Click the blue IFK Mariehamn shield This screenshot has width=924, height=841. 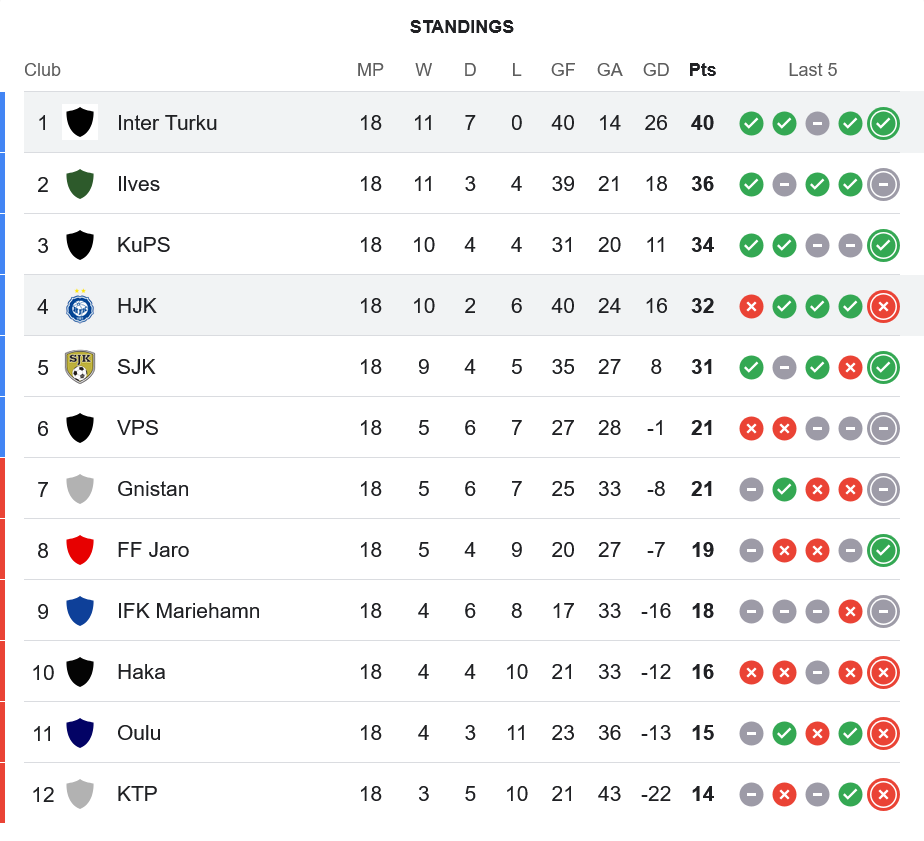[x=79, y=611]
